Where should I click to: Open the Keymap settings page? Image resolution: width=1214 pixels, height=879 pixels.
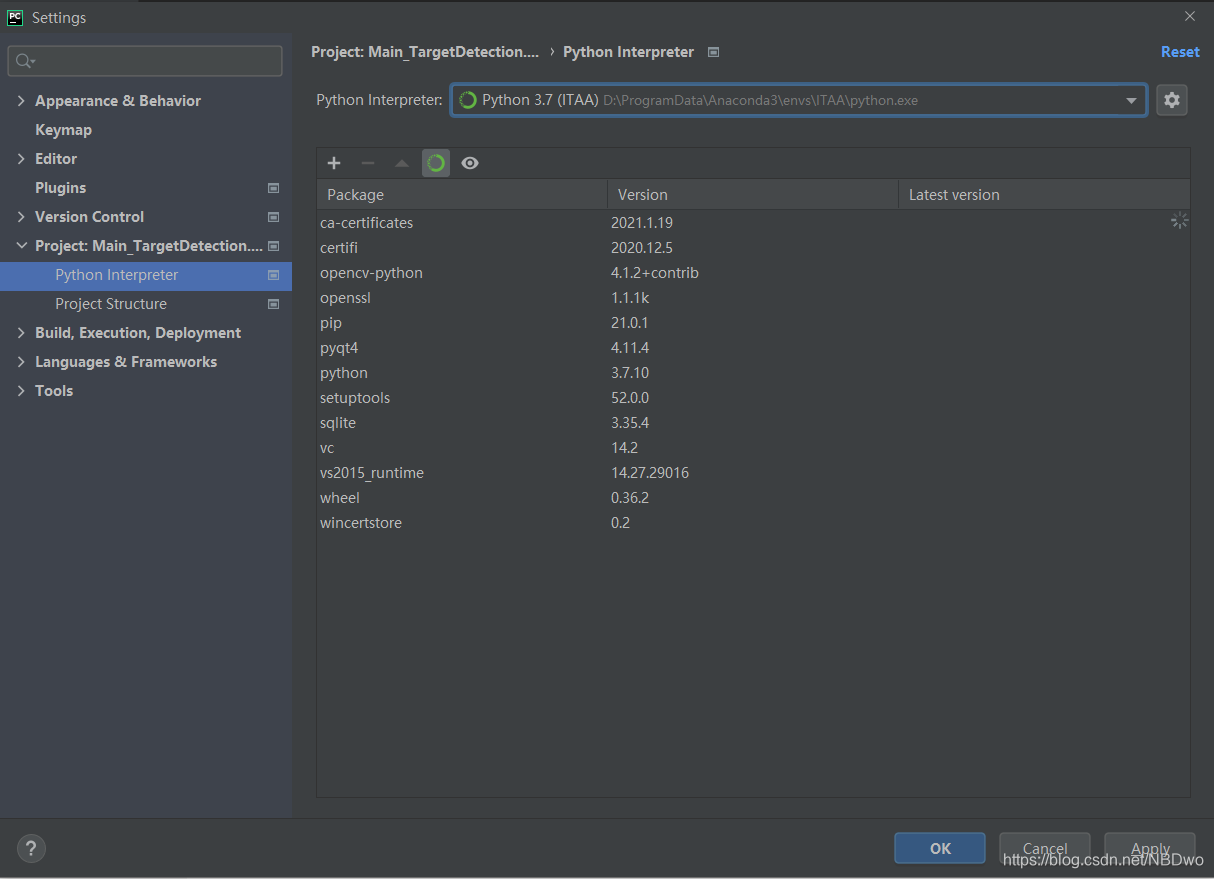(63, 130)
